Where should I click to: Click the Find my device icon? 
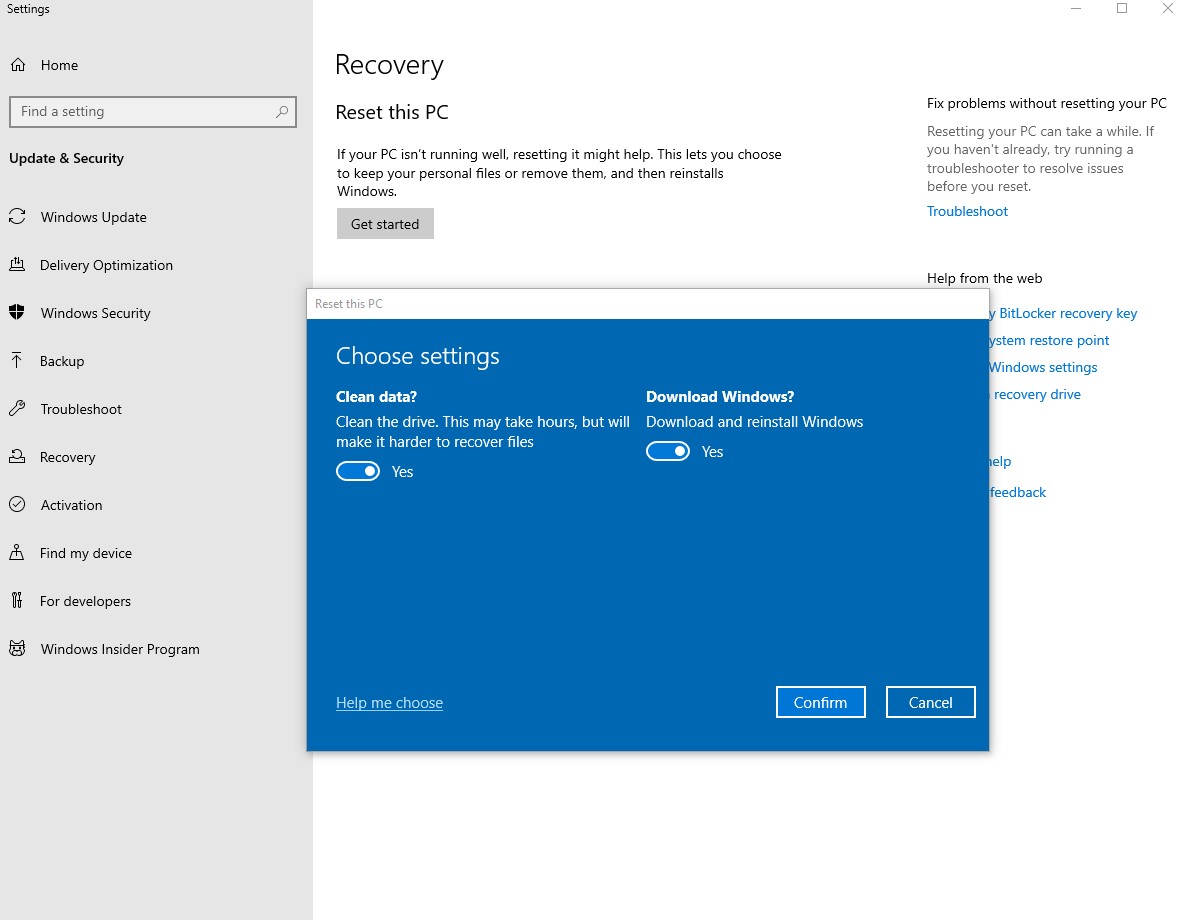17,553
